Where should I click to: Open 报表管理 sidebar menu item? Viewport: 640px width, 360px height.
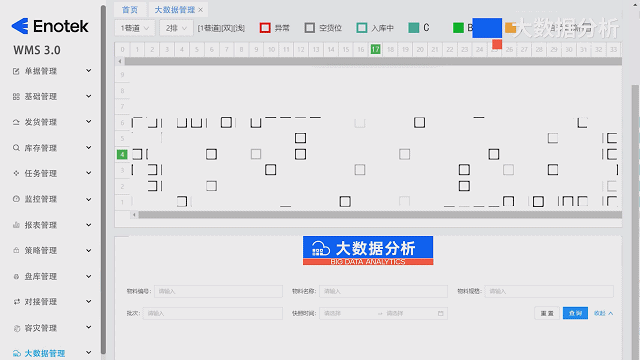point(52,225)
